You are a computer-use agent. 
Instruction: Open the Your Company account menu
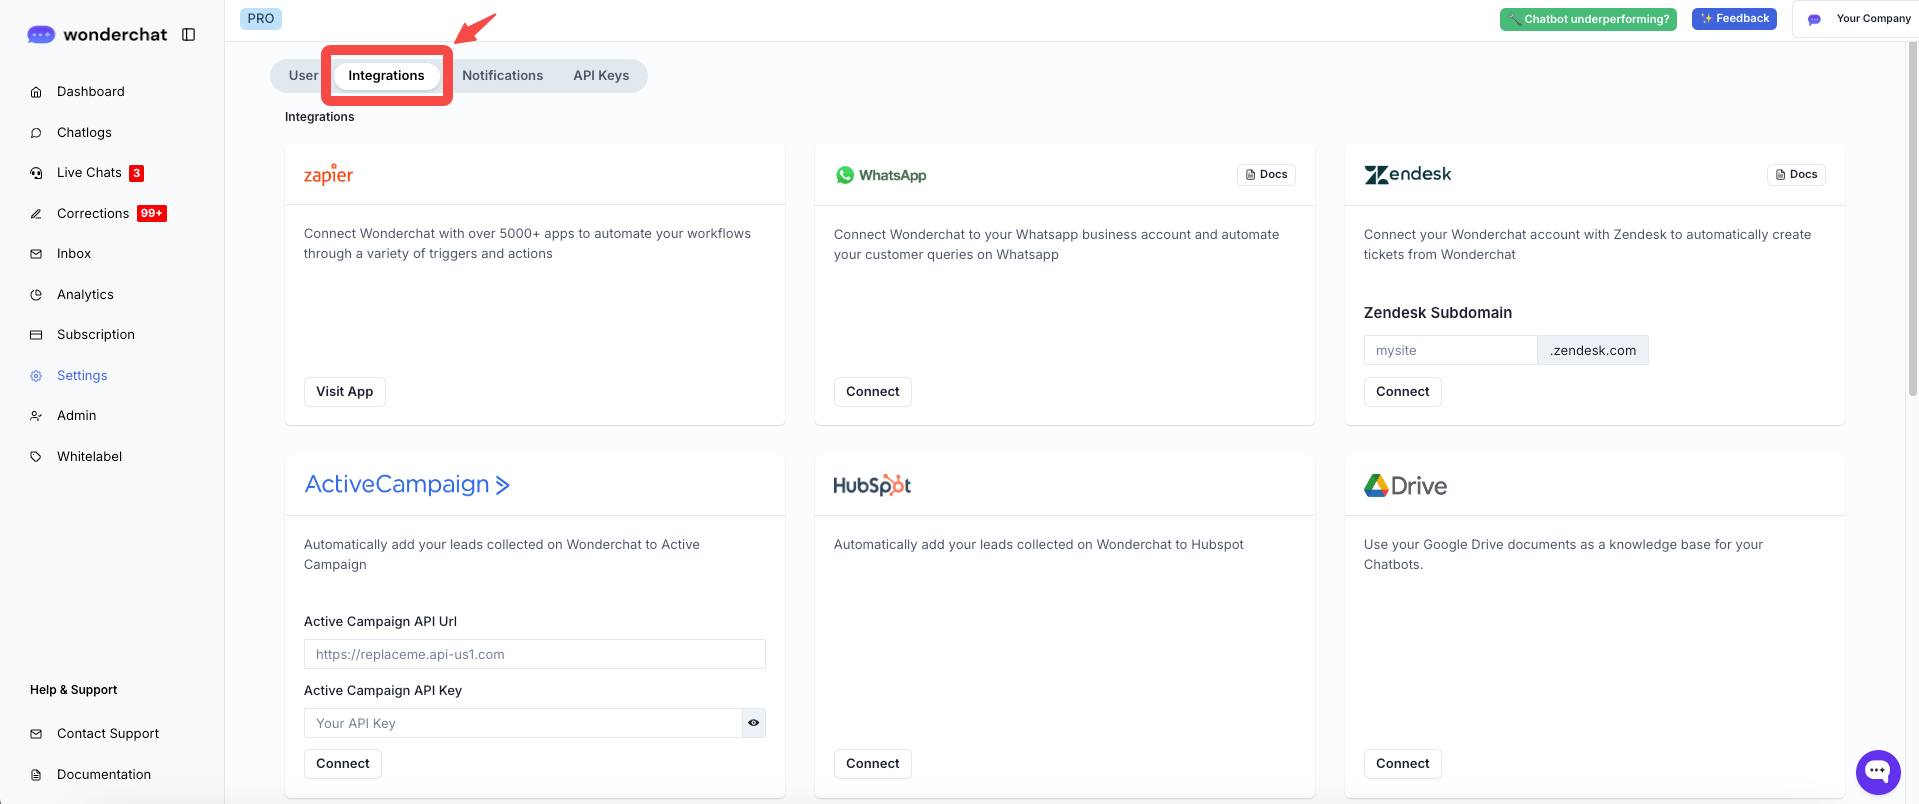1860,19
